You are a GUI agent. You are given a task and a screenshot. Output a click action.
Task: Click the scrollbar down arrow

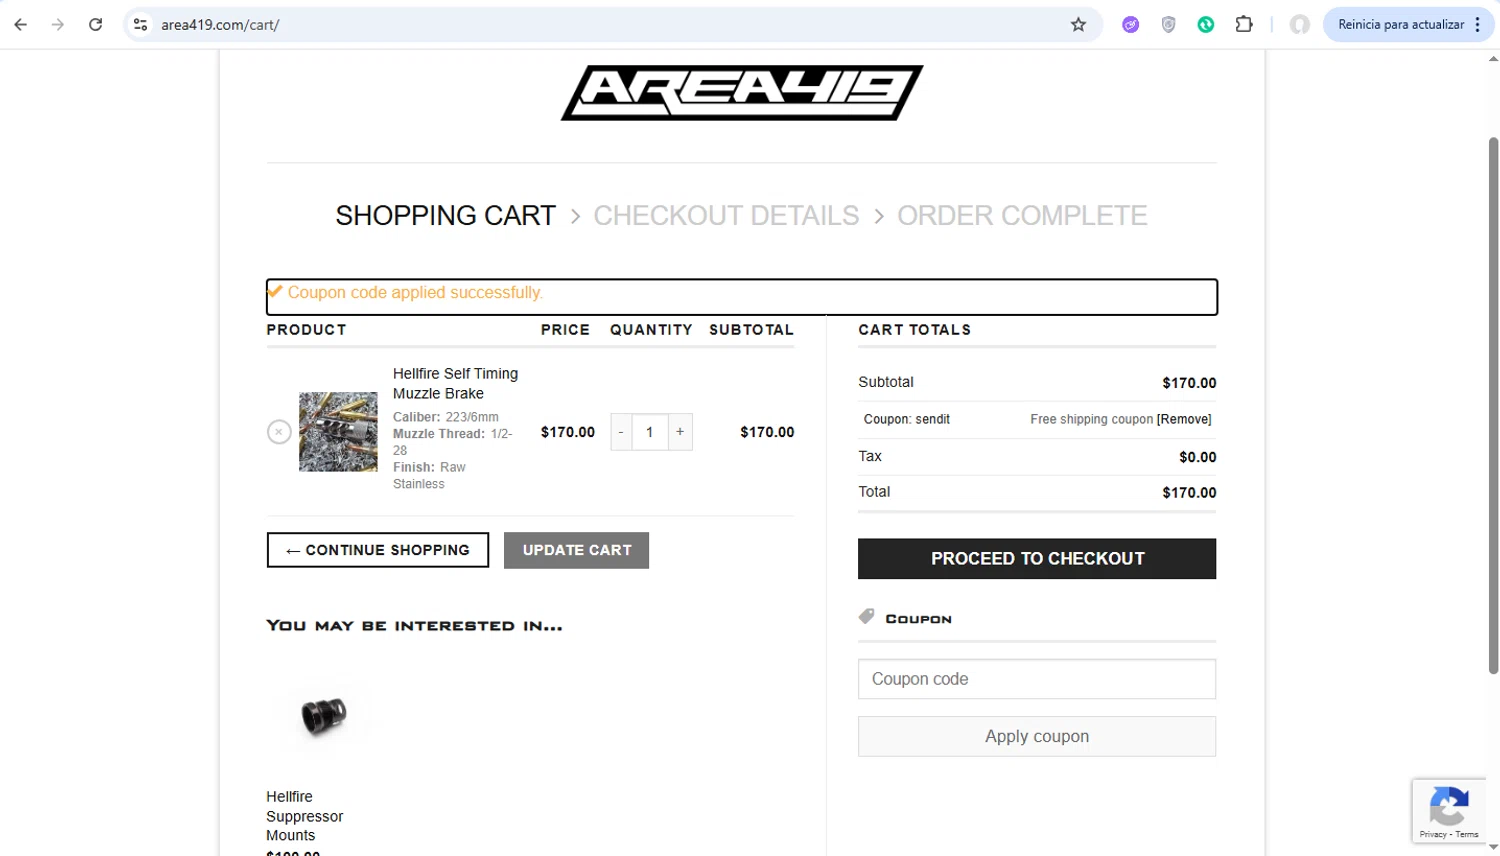[1493, 847]
